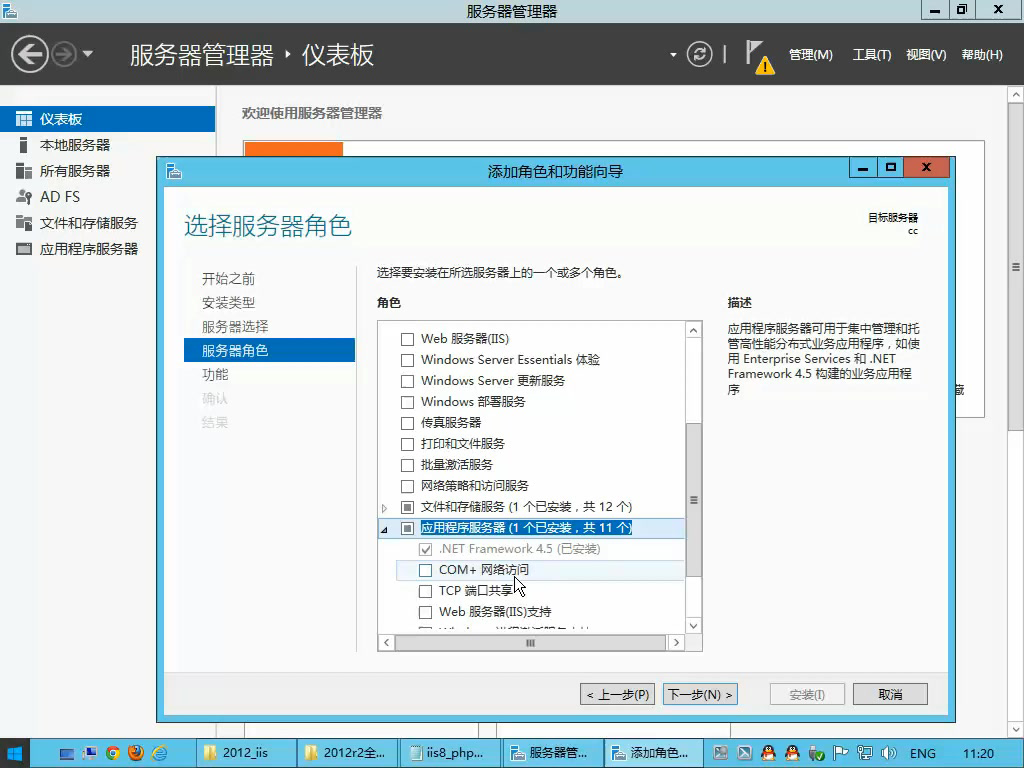Go to the 功能 wizard step

pos(215,374)
